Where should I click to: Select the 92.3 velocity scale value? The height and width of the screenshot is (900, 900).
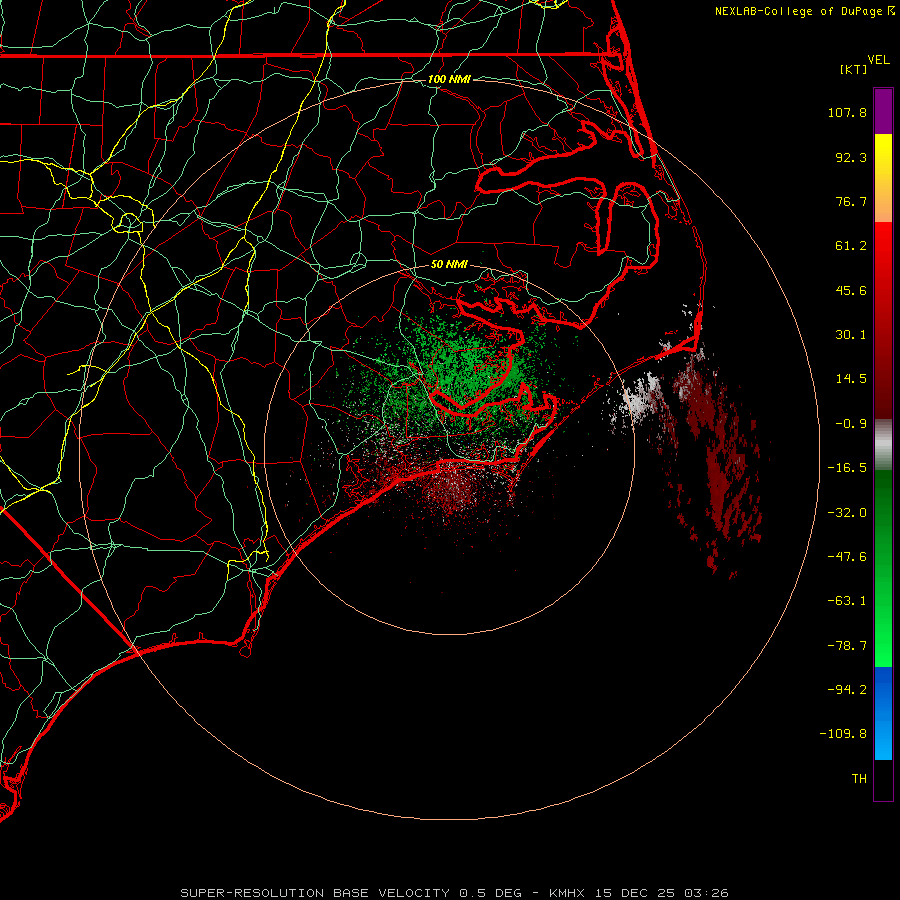click(851, 157)
